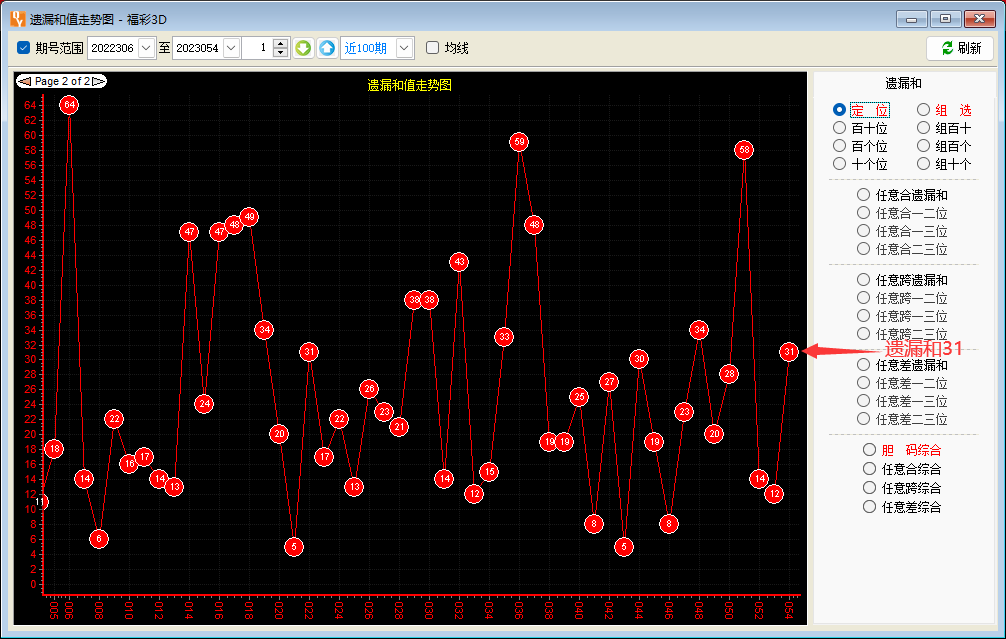Select the 百十位 radio option
1006x639 pixels.
(x=840, y=128)
